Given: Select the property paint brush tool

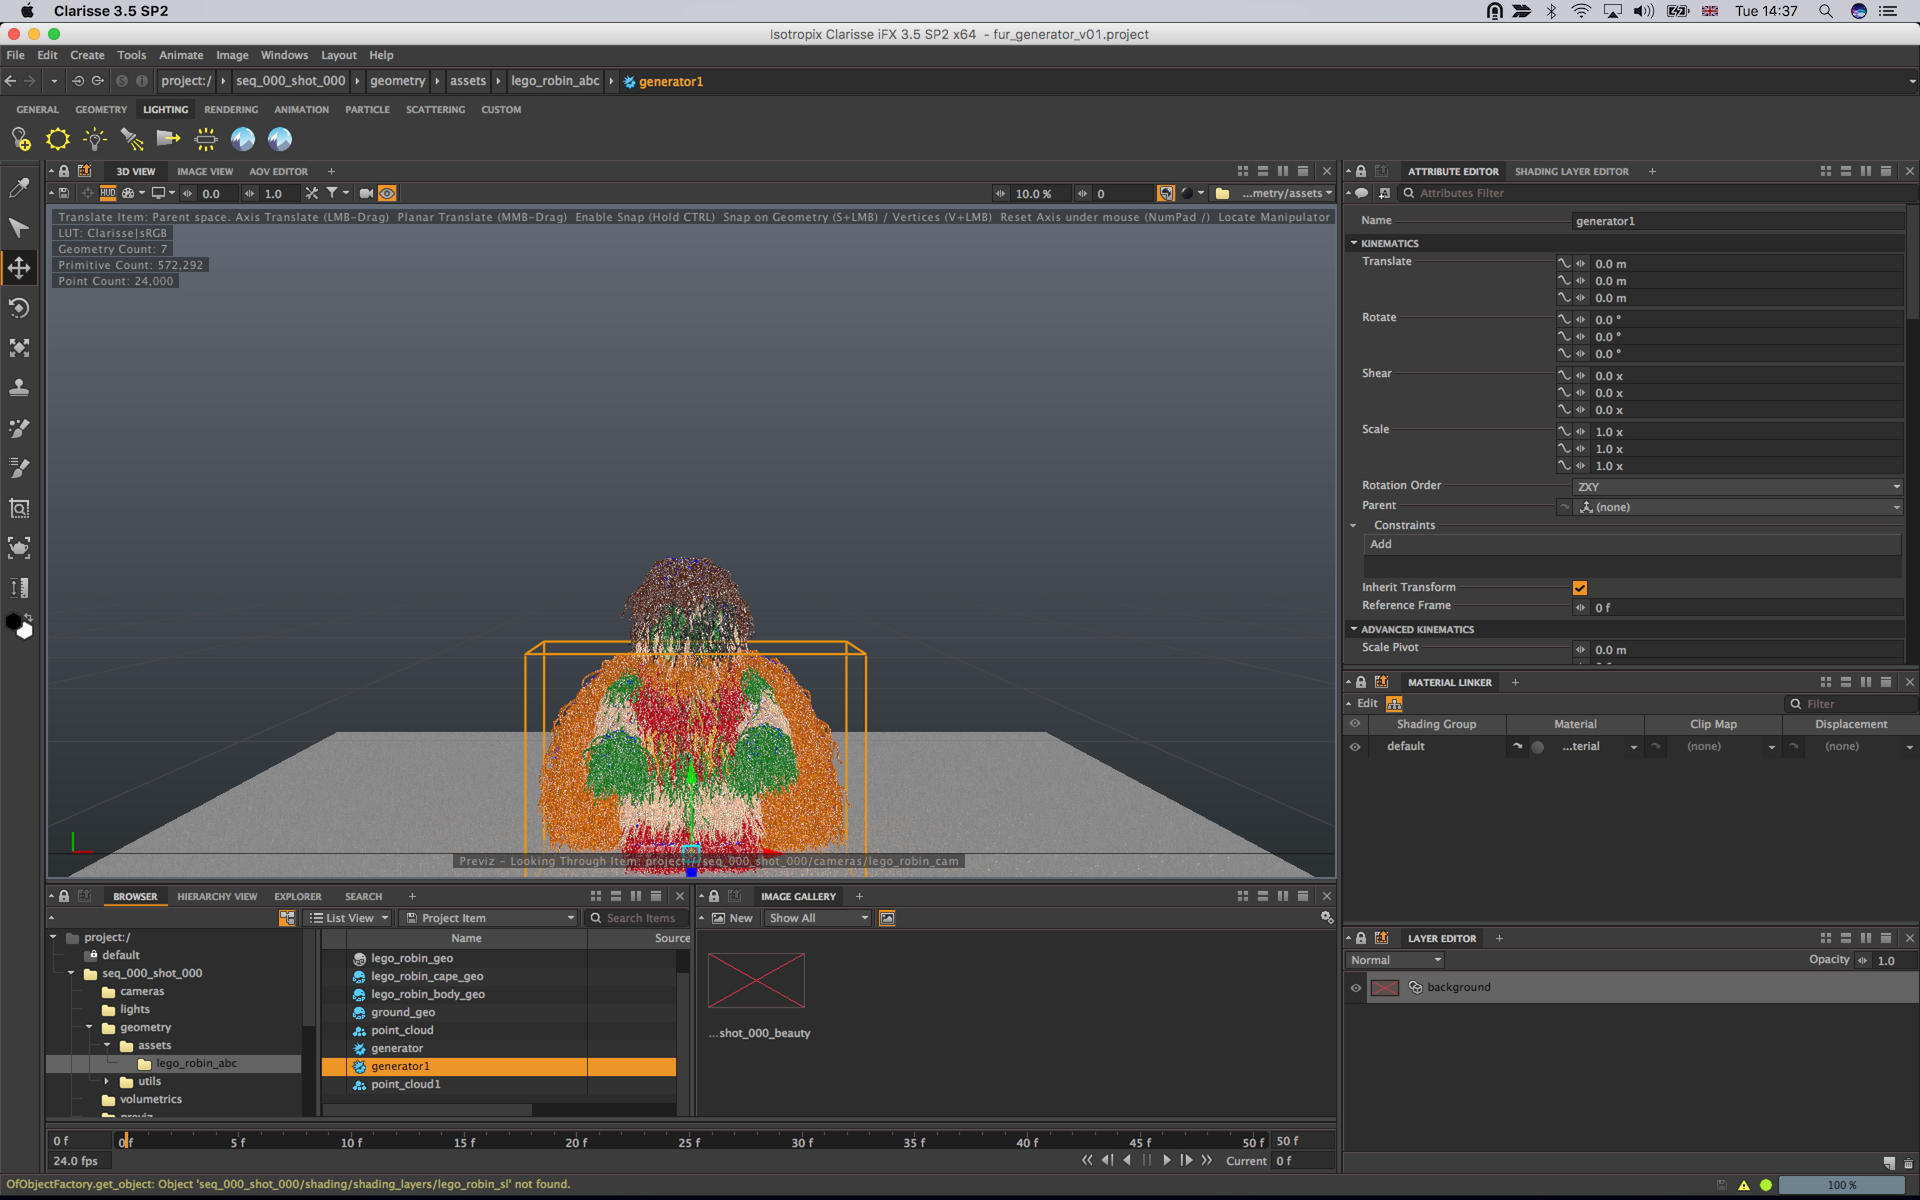Looking at the screenshot, I should (x=19, y=468).
